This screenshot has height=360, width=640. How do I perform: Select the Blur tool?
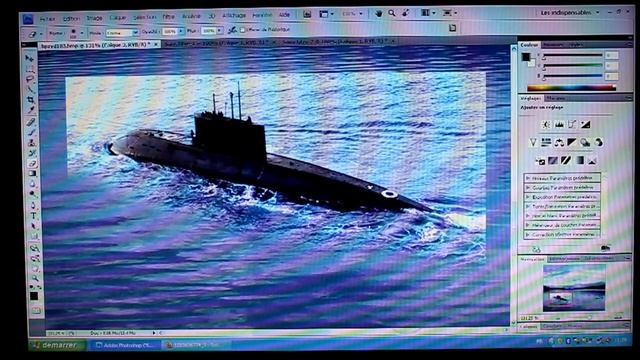33,184
